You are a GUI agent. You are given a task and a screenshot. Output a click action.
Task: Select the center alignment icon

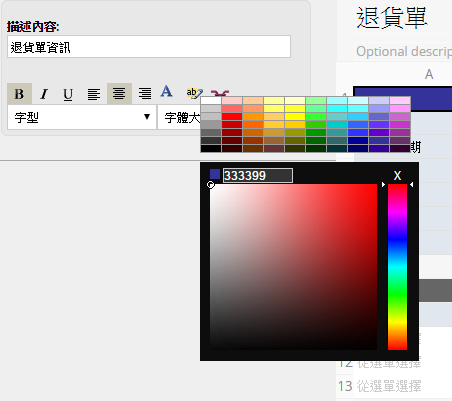(119, 94)
